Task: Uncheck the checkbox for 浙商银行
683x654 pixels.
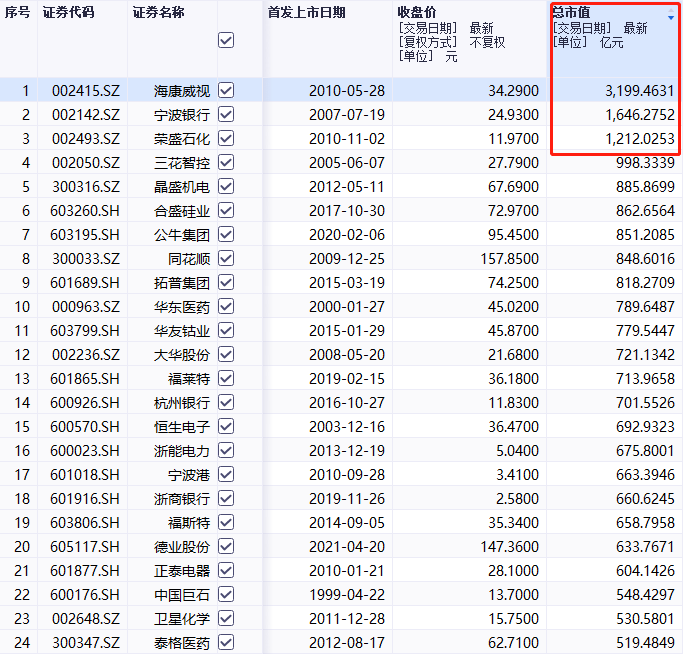Action: point(226,498)
